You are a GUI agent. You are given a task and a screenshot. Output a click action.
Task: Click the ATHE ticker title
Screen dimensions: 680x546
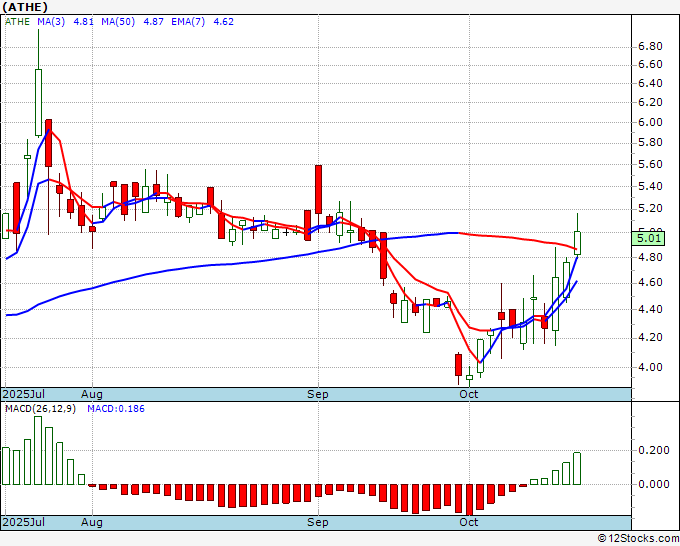click(25, 7)
